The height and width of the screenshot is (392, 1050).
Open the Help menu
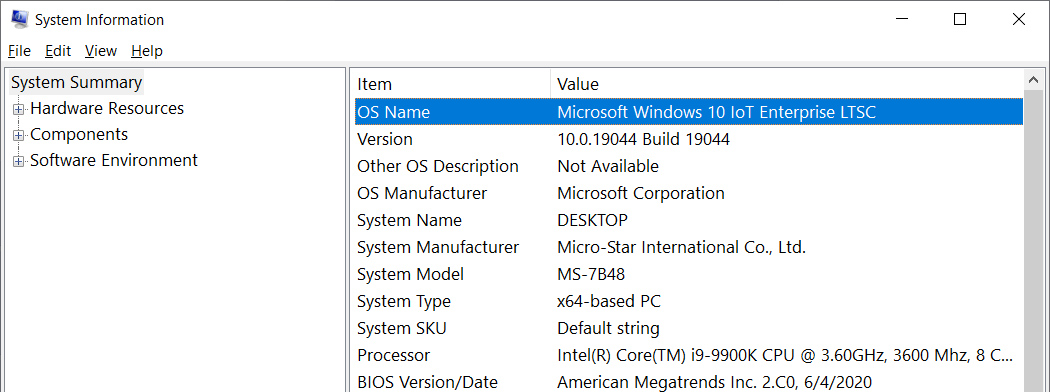pos(147,51)
